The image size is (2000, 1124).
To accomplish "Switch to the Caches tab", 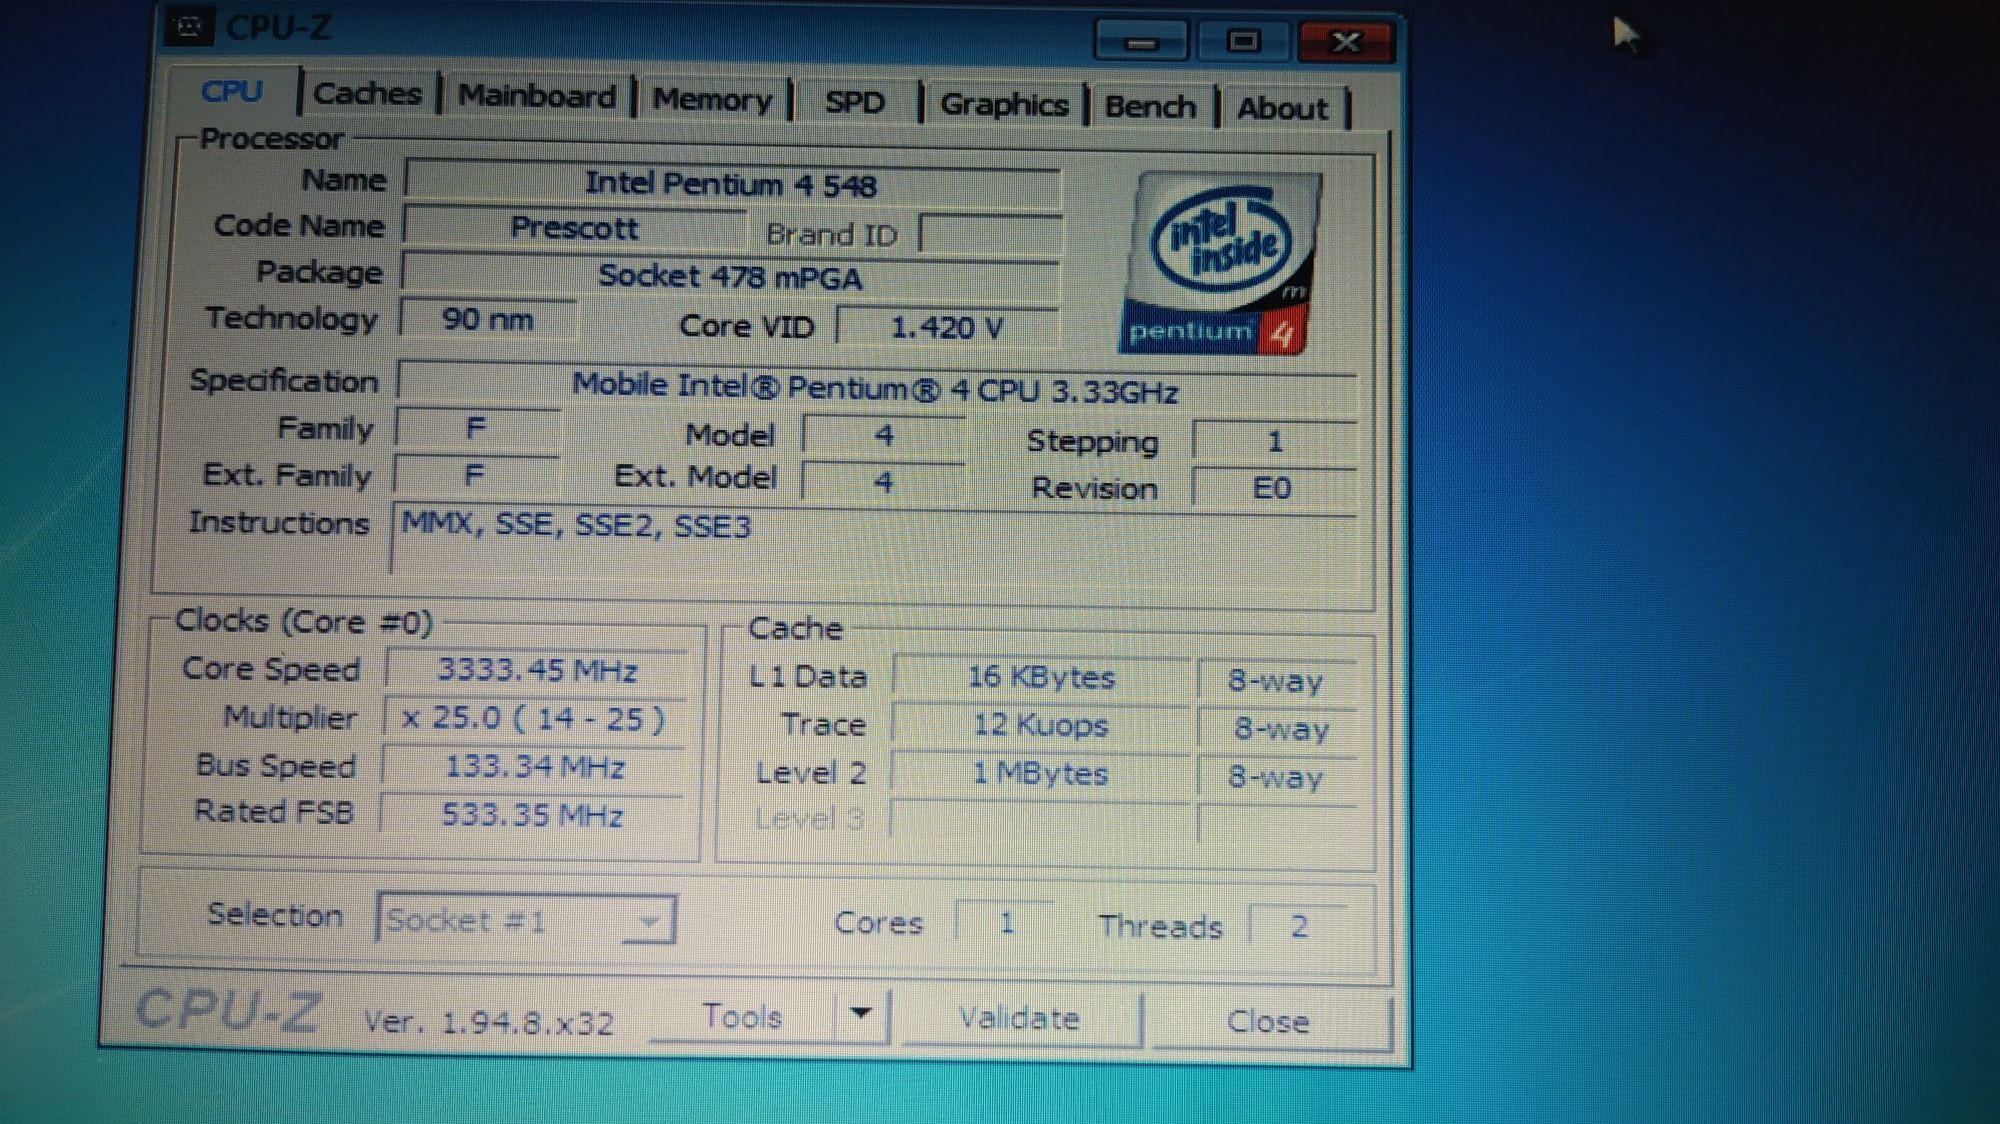I will click(x=367, y=94).
